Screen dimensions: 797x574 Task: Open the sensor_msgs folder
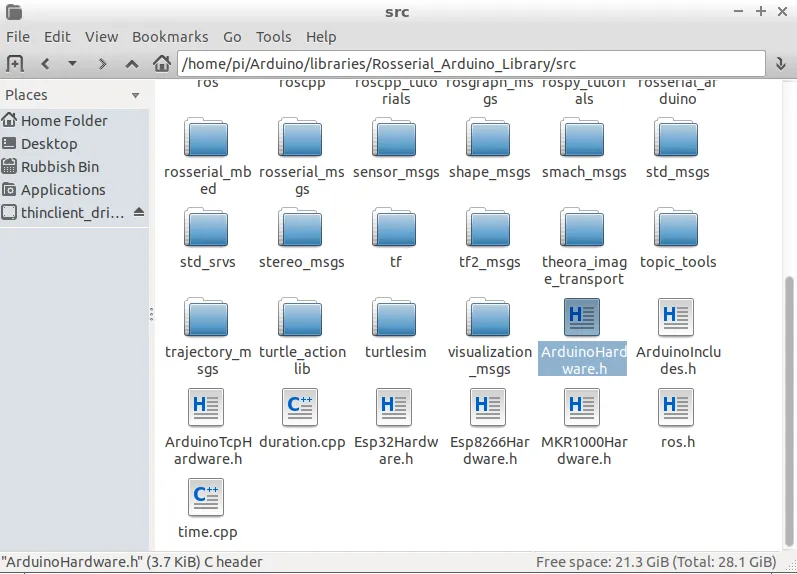click(395, 138)
